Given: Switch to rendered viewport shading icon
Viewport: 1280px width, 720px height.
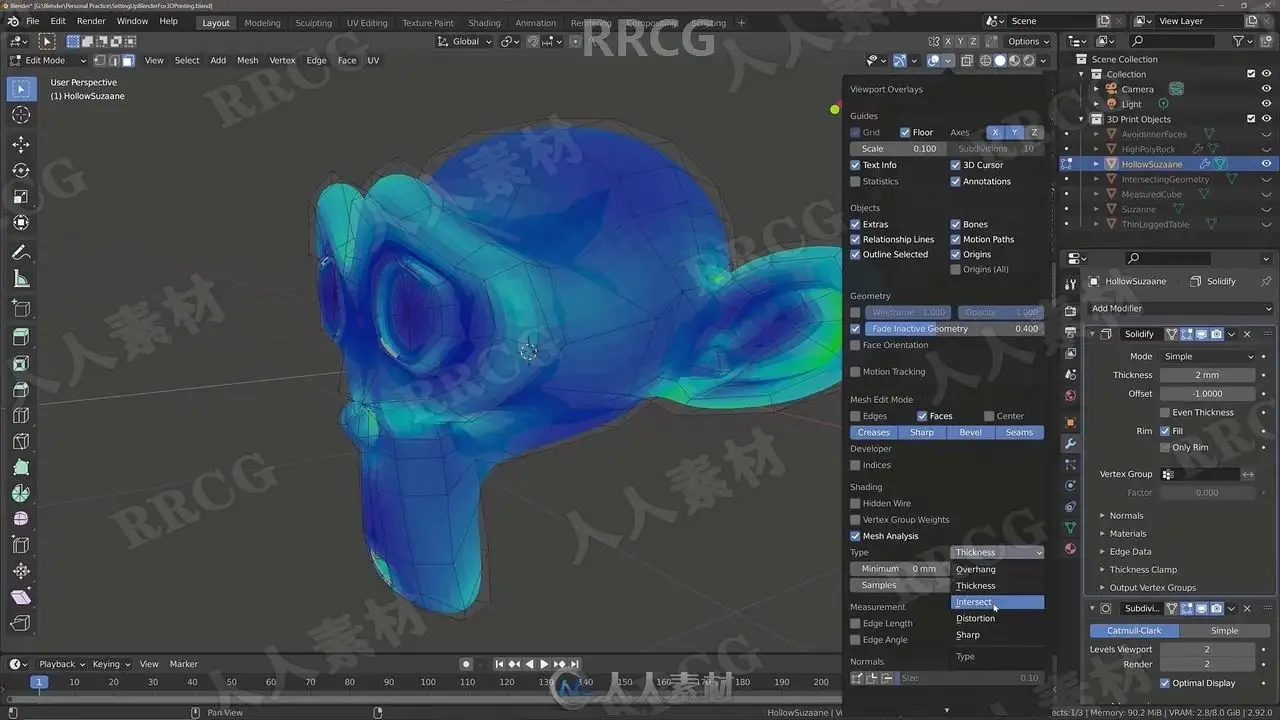Looking at the screenshot, I should (1029, 61).
